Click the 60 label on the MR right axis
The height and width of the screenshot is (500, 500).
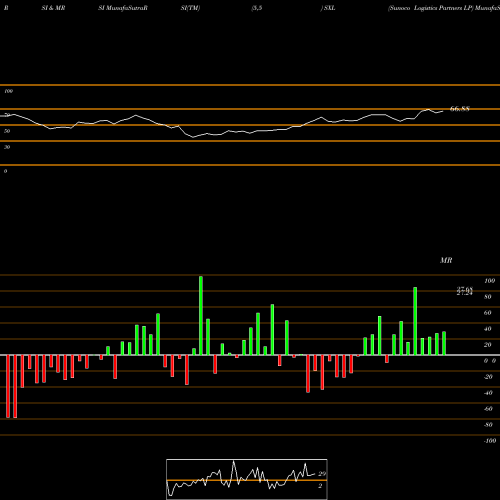pos(488,313)
